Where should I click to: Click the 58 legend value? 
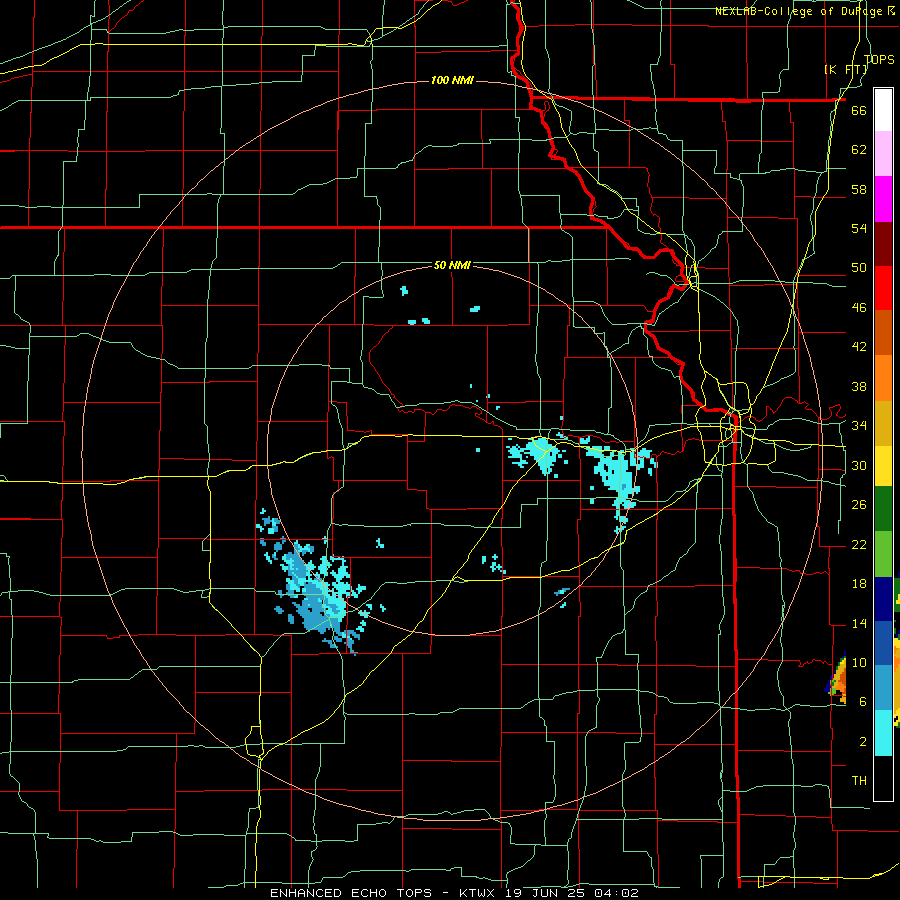[859, 189]
